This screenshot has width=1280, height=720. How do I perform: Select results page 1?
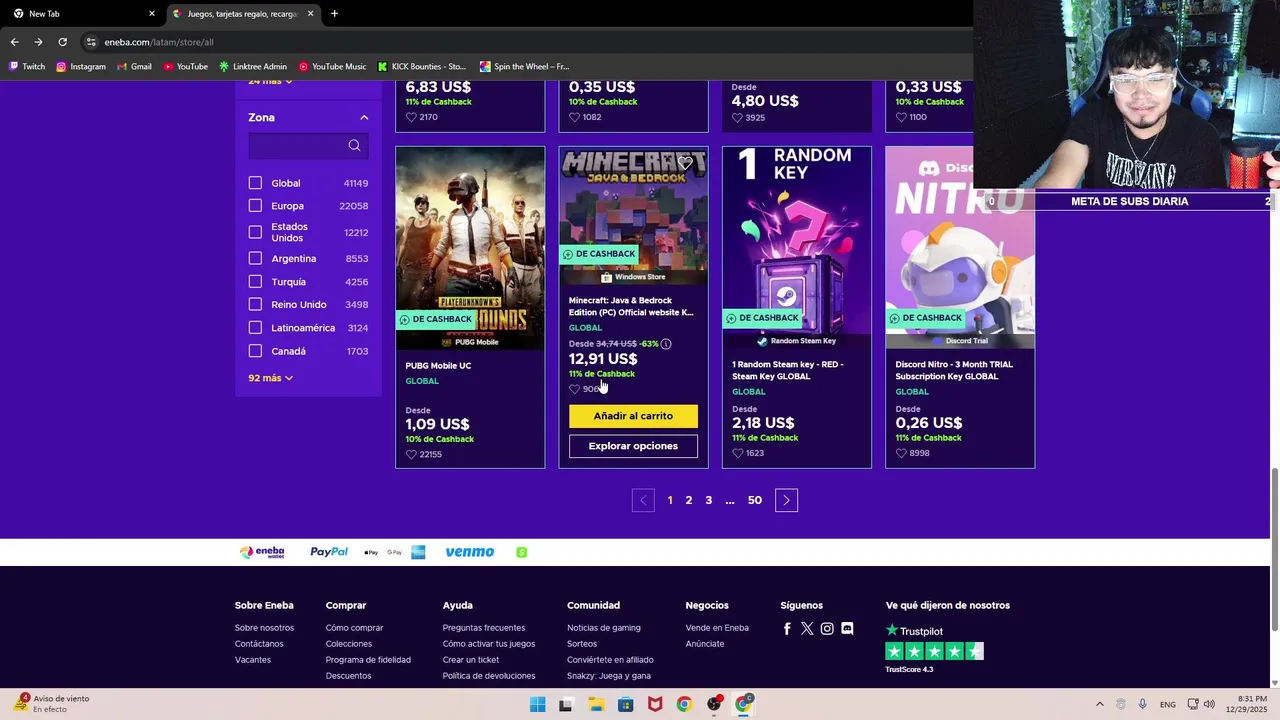670,500
